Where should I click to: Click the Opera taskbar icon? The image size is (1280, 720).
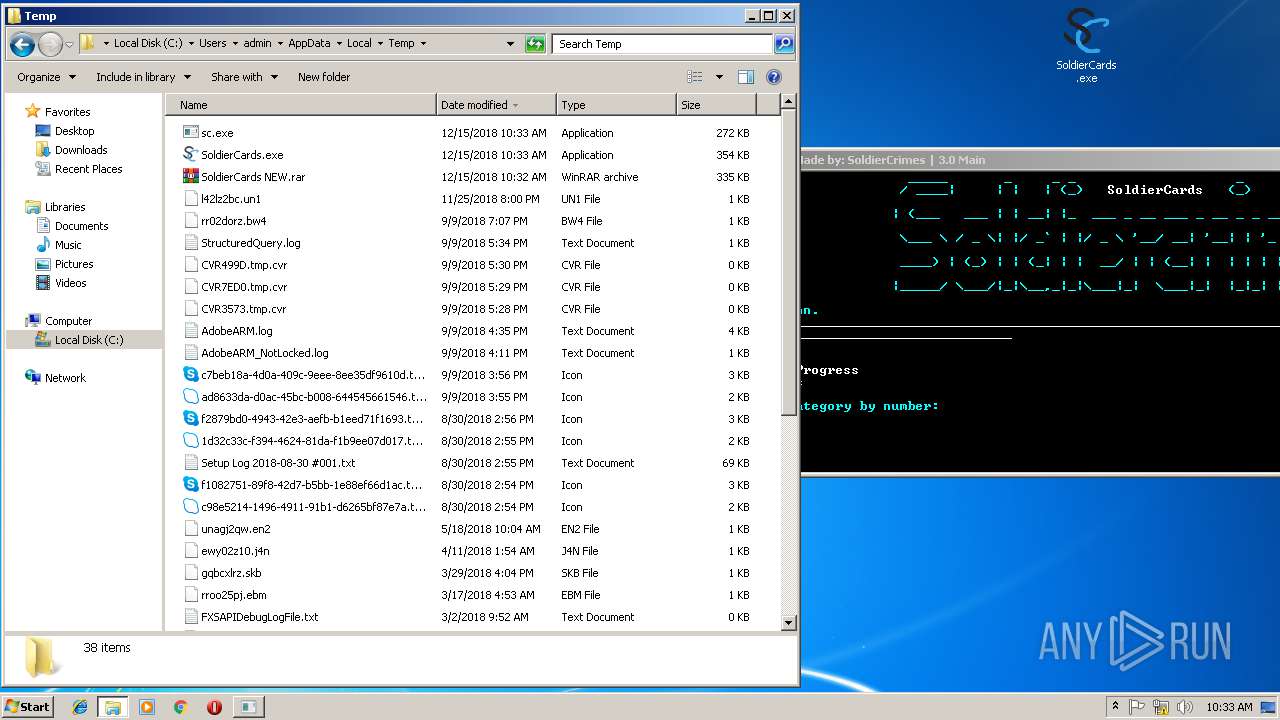[214, 707]
